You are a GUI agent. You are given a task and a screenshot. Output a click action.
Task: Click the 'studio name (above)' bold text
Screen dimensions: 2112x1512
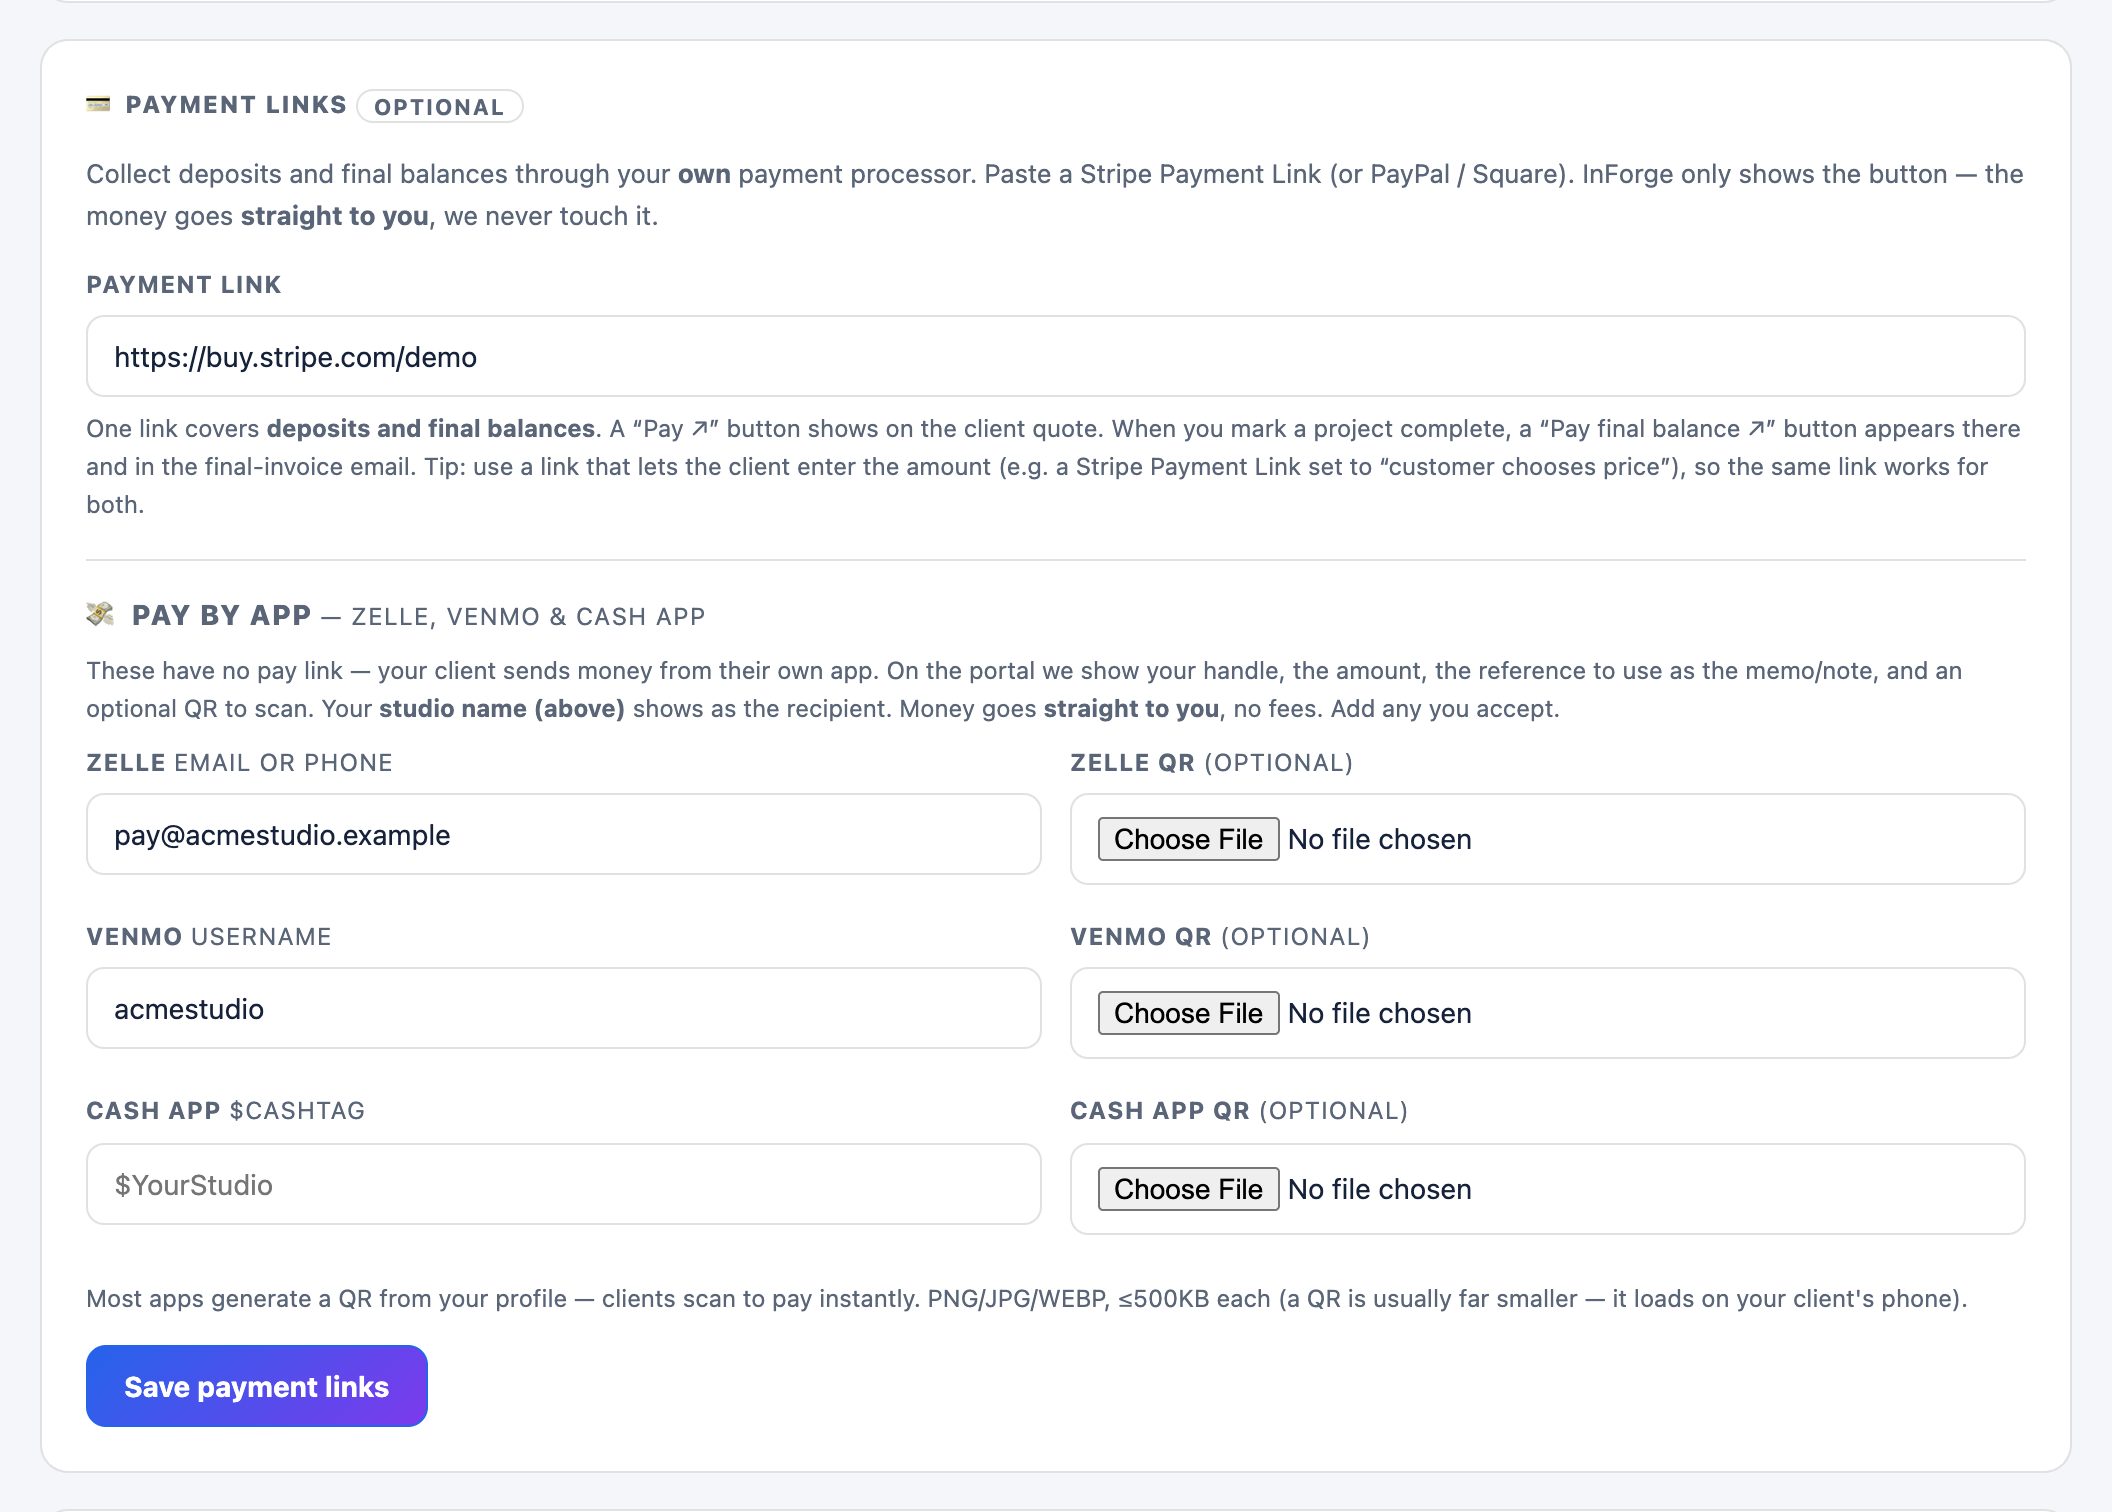pyautogui.click(x=502, y=709)
